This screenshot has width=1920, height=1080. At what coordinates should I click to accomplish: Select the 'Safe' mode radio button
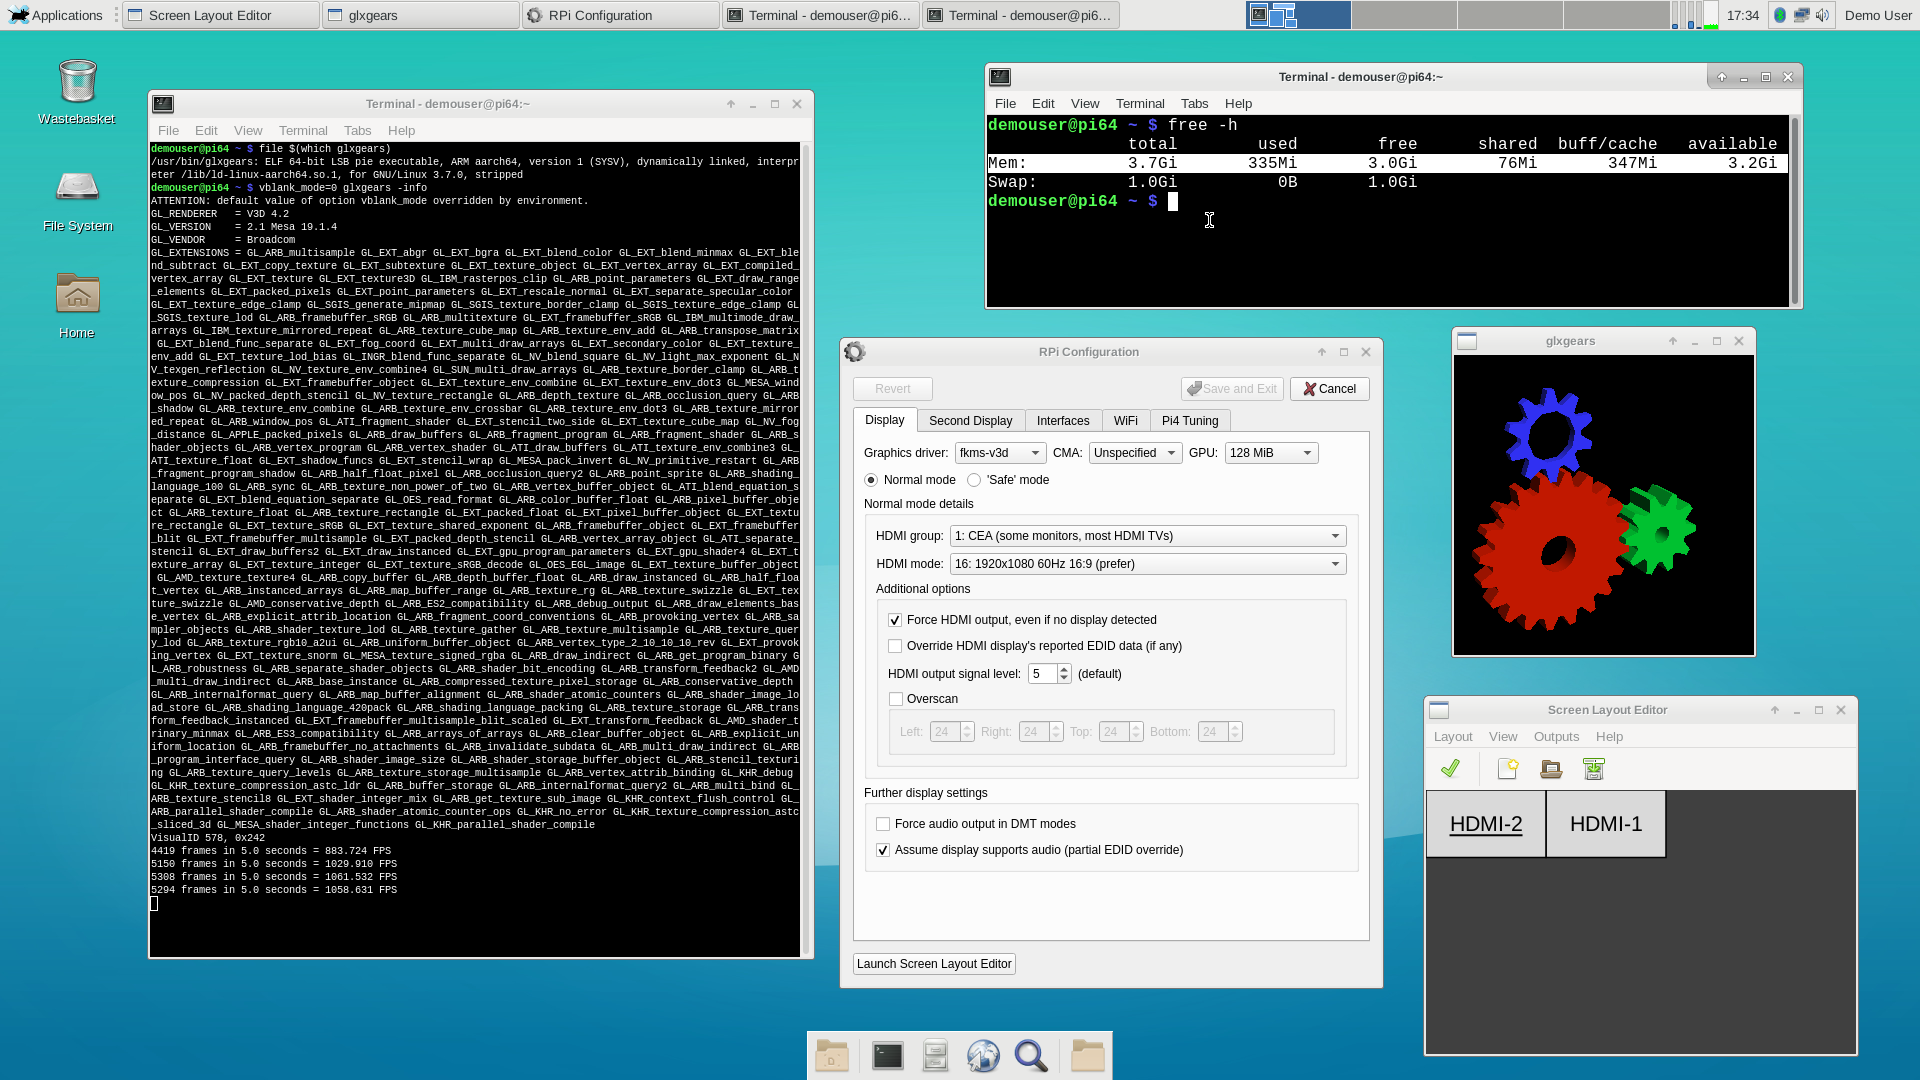tap(974, 480)
